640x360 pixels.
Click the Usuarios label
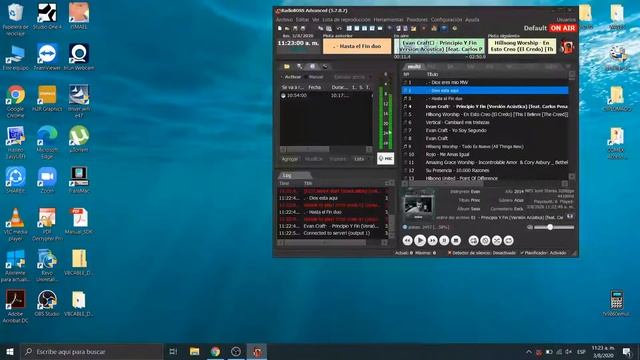click(566, 20)
